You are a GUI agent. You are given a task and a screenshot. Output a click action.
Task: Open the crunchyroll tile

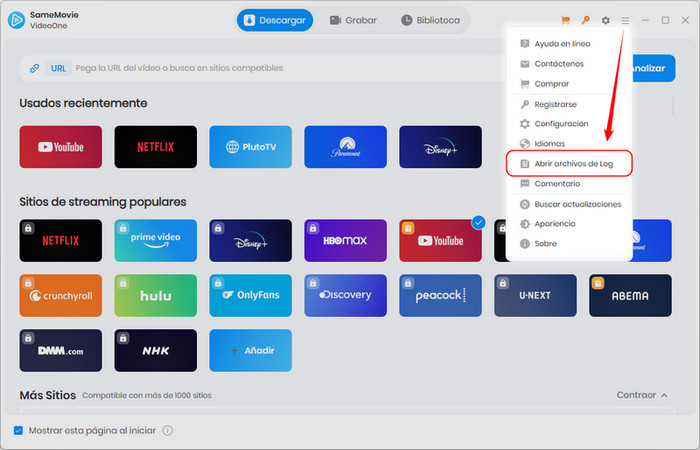pos(61,296)
